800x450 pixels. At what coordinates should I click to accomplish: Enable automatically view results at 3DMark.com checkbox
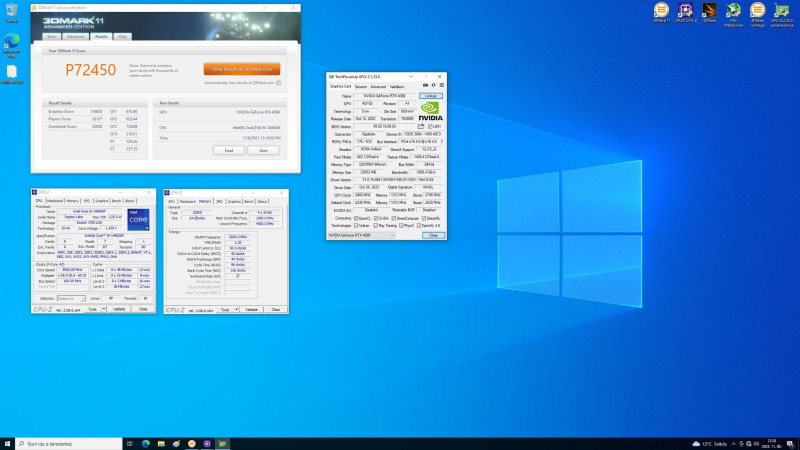coord(279,83)
